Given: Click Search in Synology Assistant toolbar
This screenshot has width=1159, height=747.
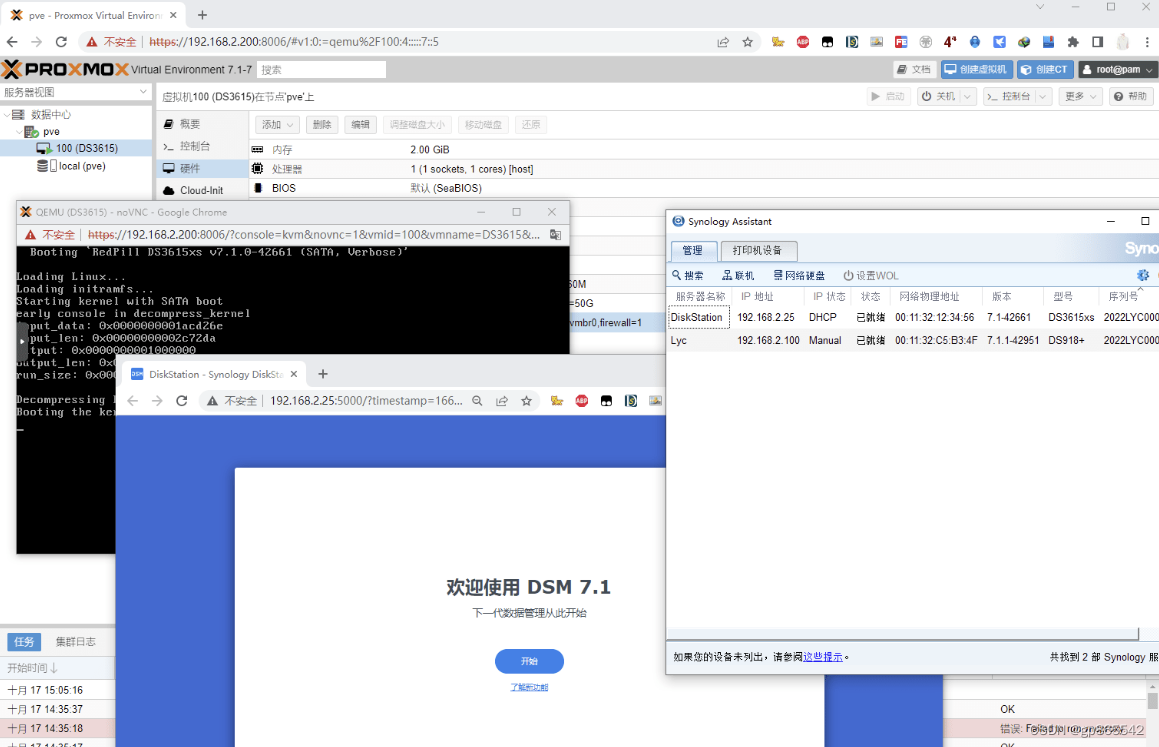Looking at the screenshot, I should tap(687, 276).
